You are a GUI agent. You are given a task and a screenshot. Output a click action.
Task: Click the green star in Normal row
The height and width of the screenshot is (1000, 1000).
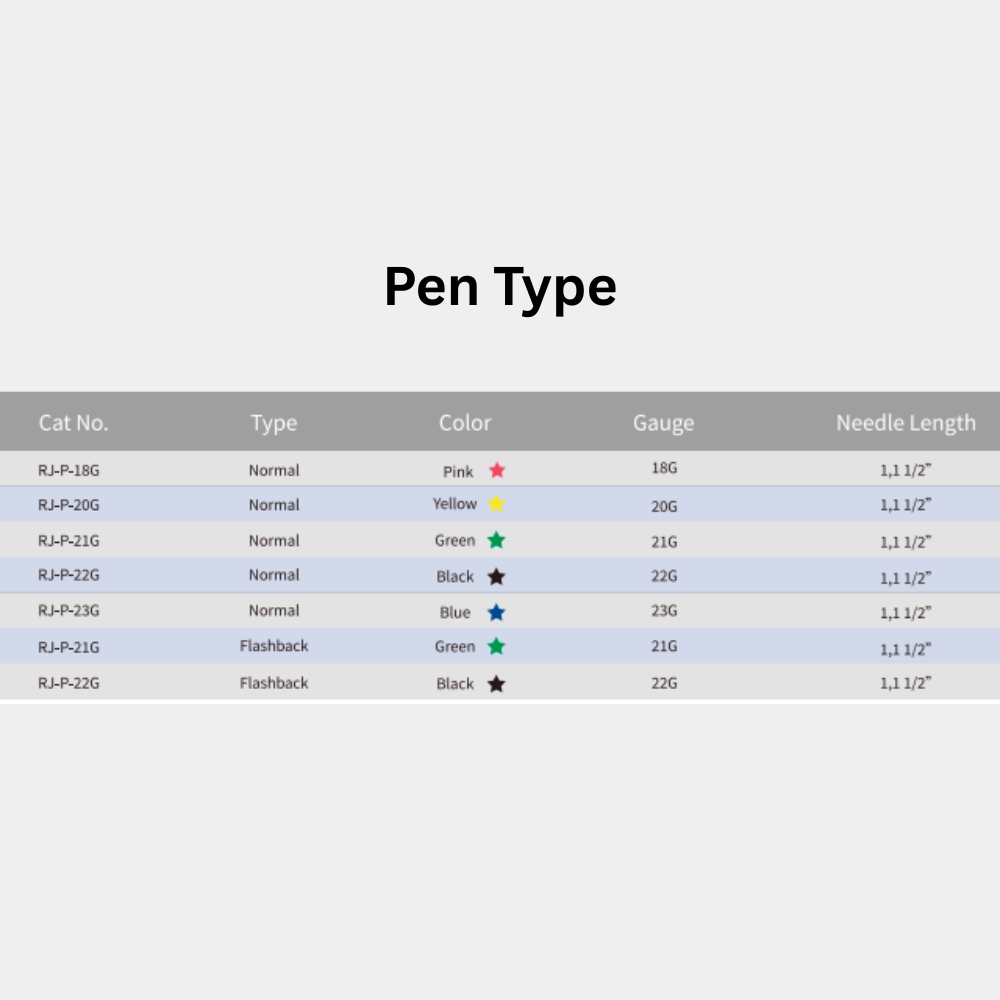496,541
